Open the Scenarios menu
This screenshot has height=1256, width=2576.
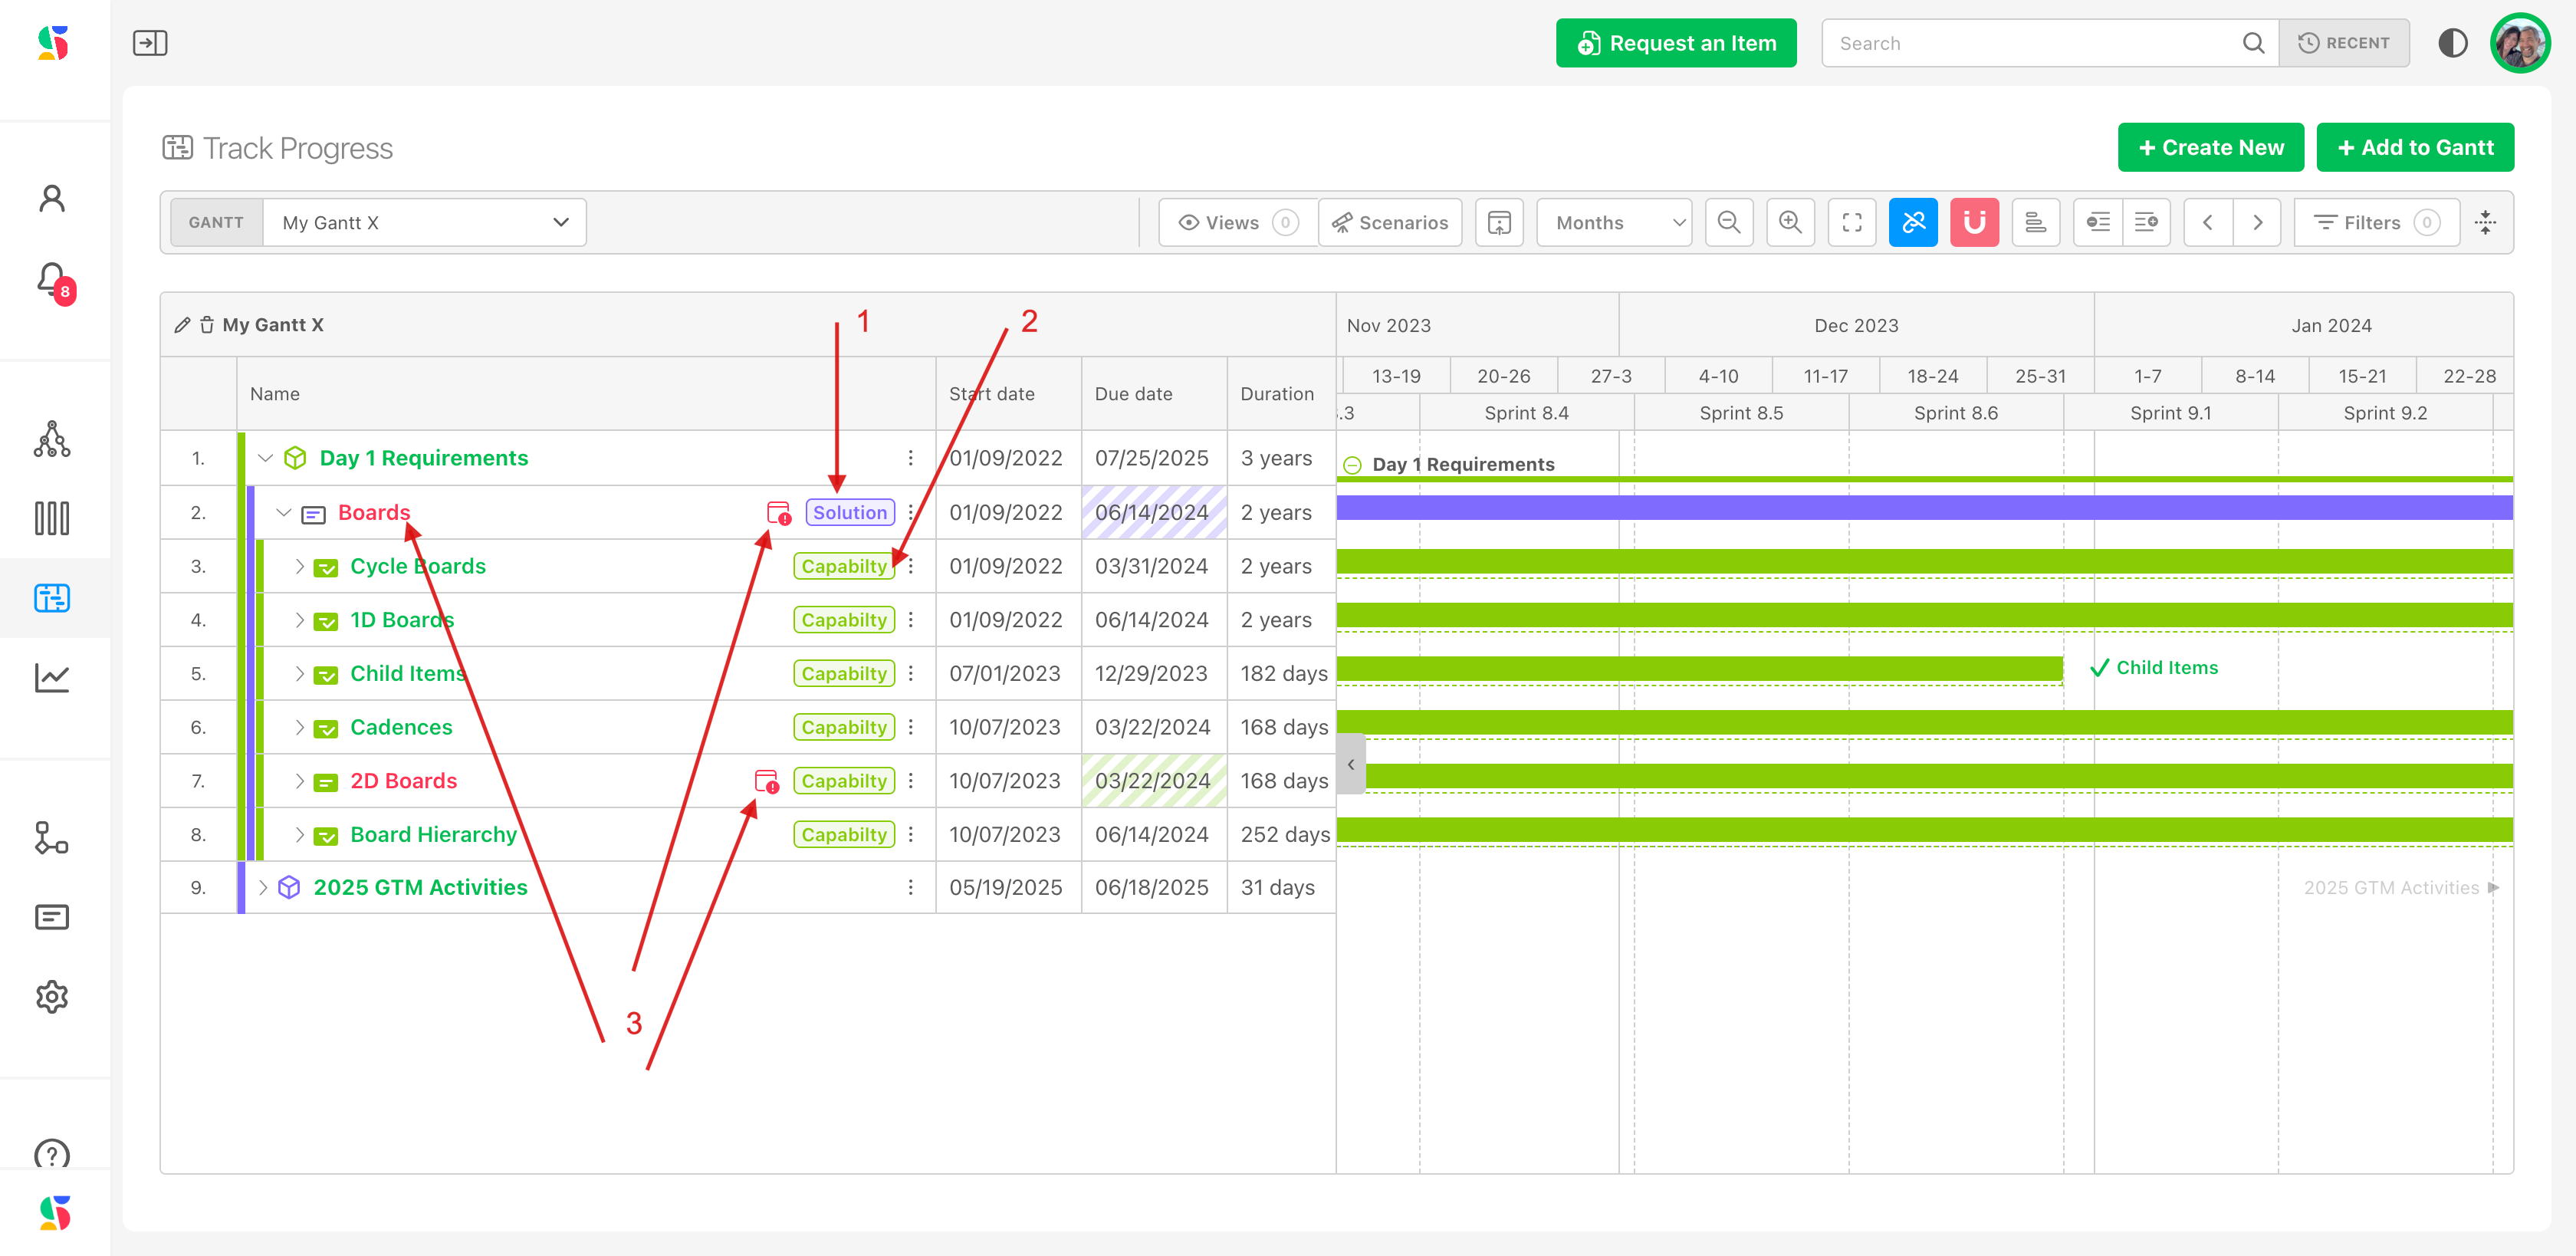click(1390, 222)
